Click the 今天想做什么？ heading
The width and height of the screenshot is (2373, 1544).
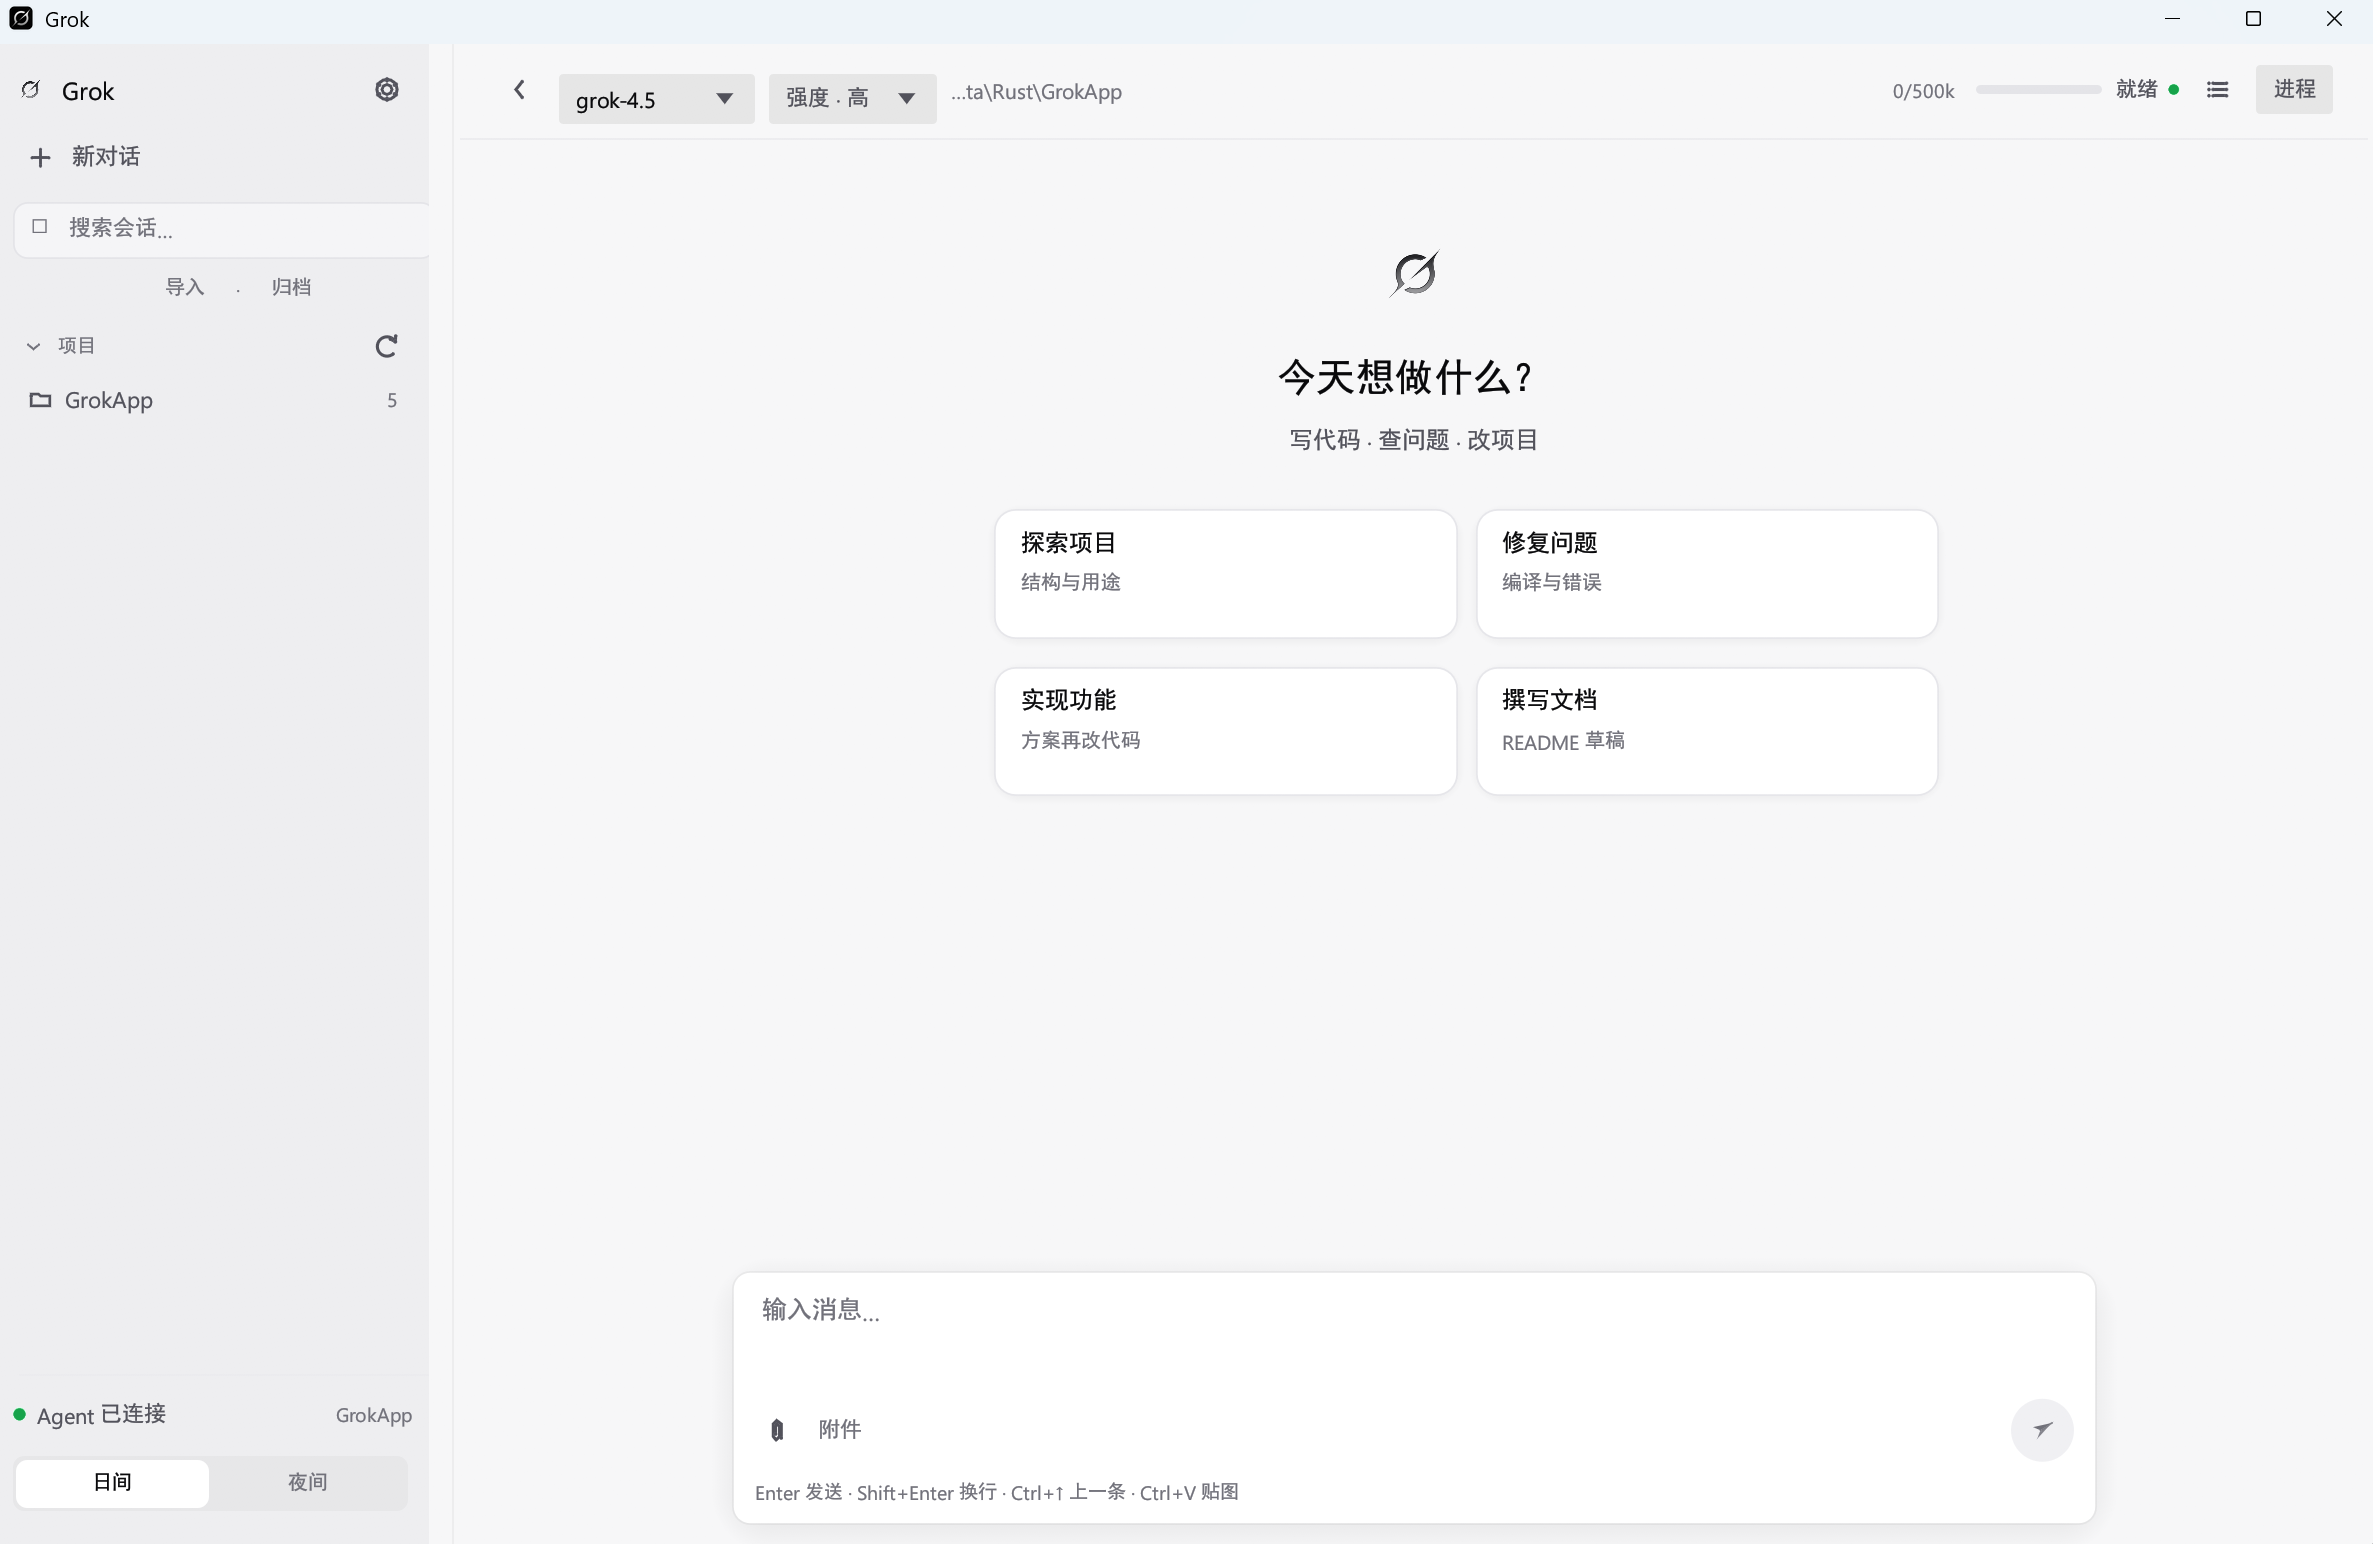pyautogui.click(x=1407, y=377)
